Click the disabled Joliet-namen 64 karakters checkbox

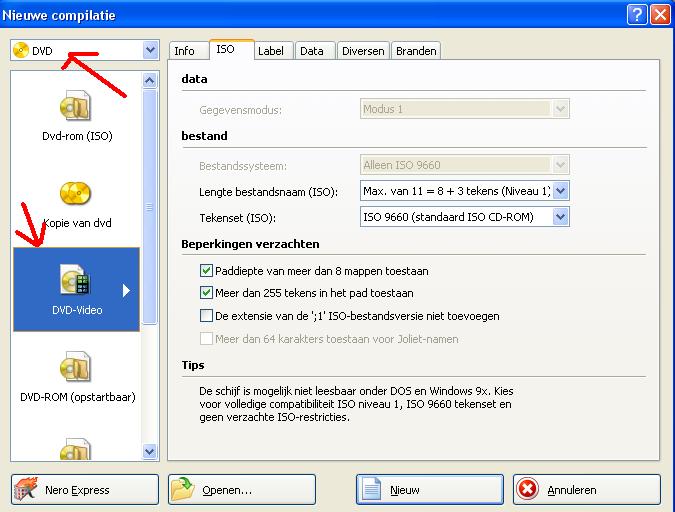[206, 338]
